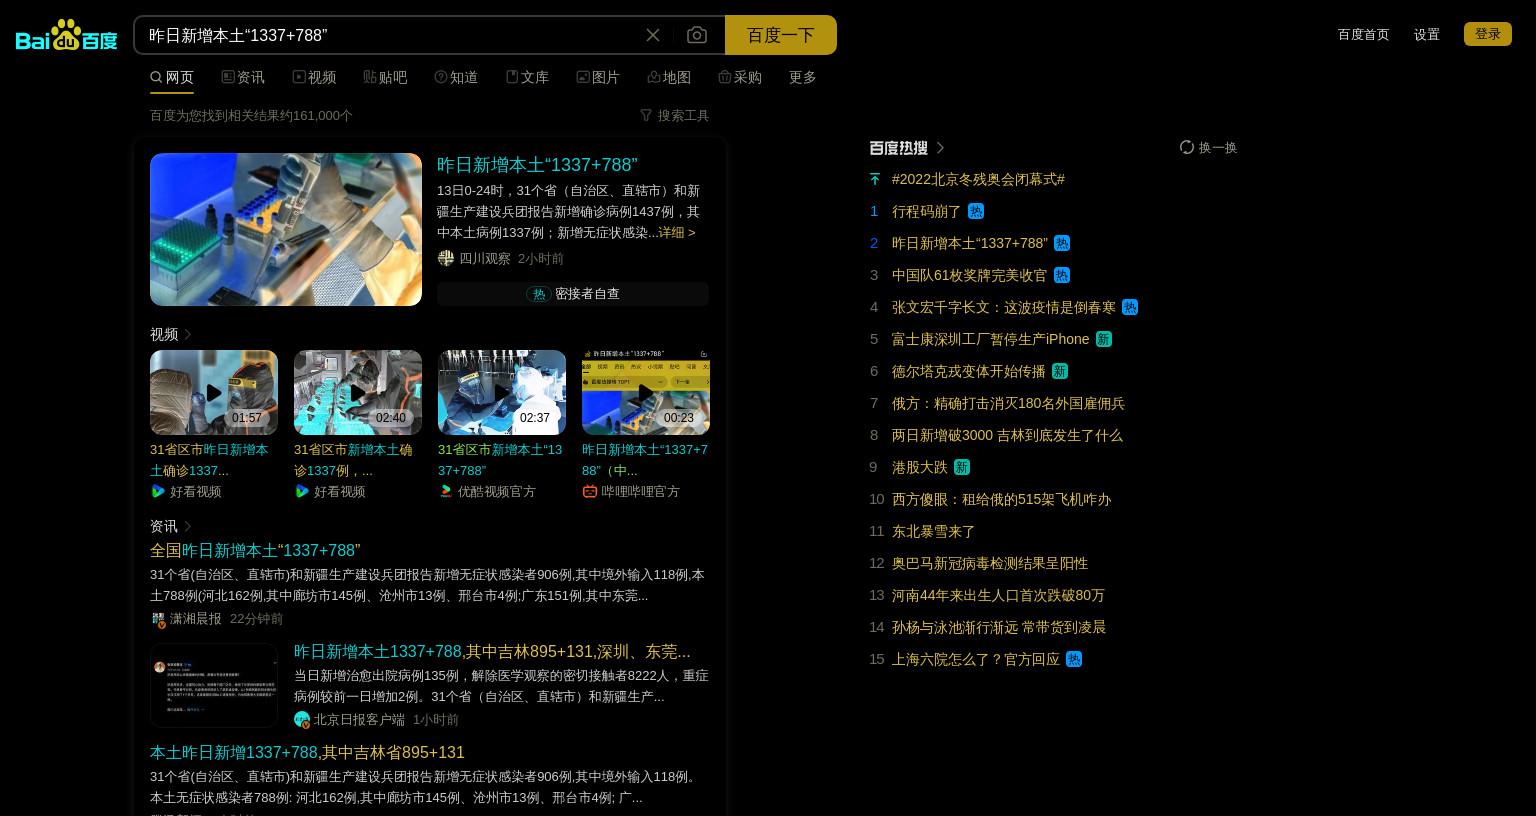Open hot topic 俄方：精确打击消灭180名外国雇佣兵
This screenshot has width=1536, height=816.
[x=1008, y=403]
